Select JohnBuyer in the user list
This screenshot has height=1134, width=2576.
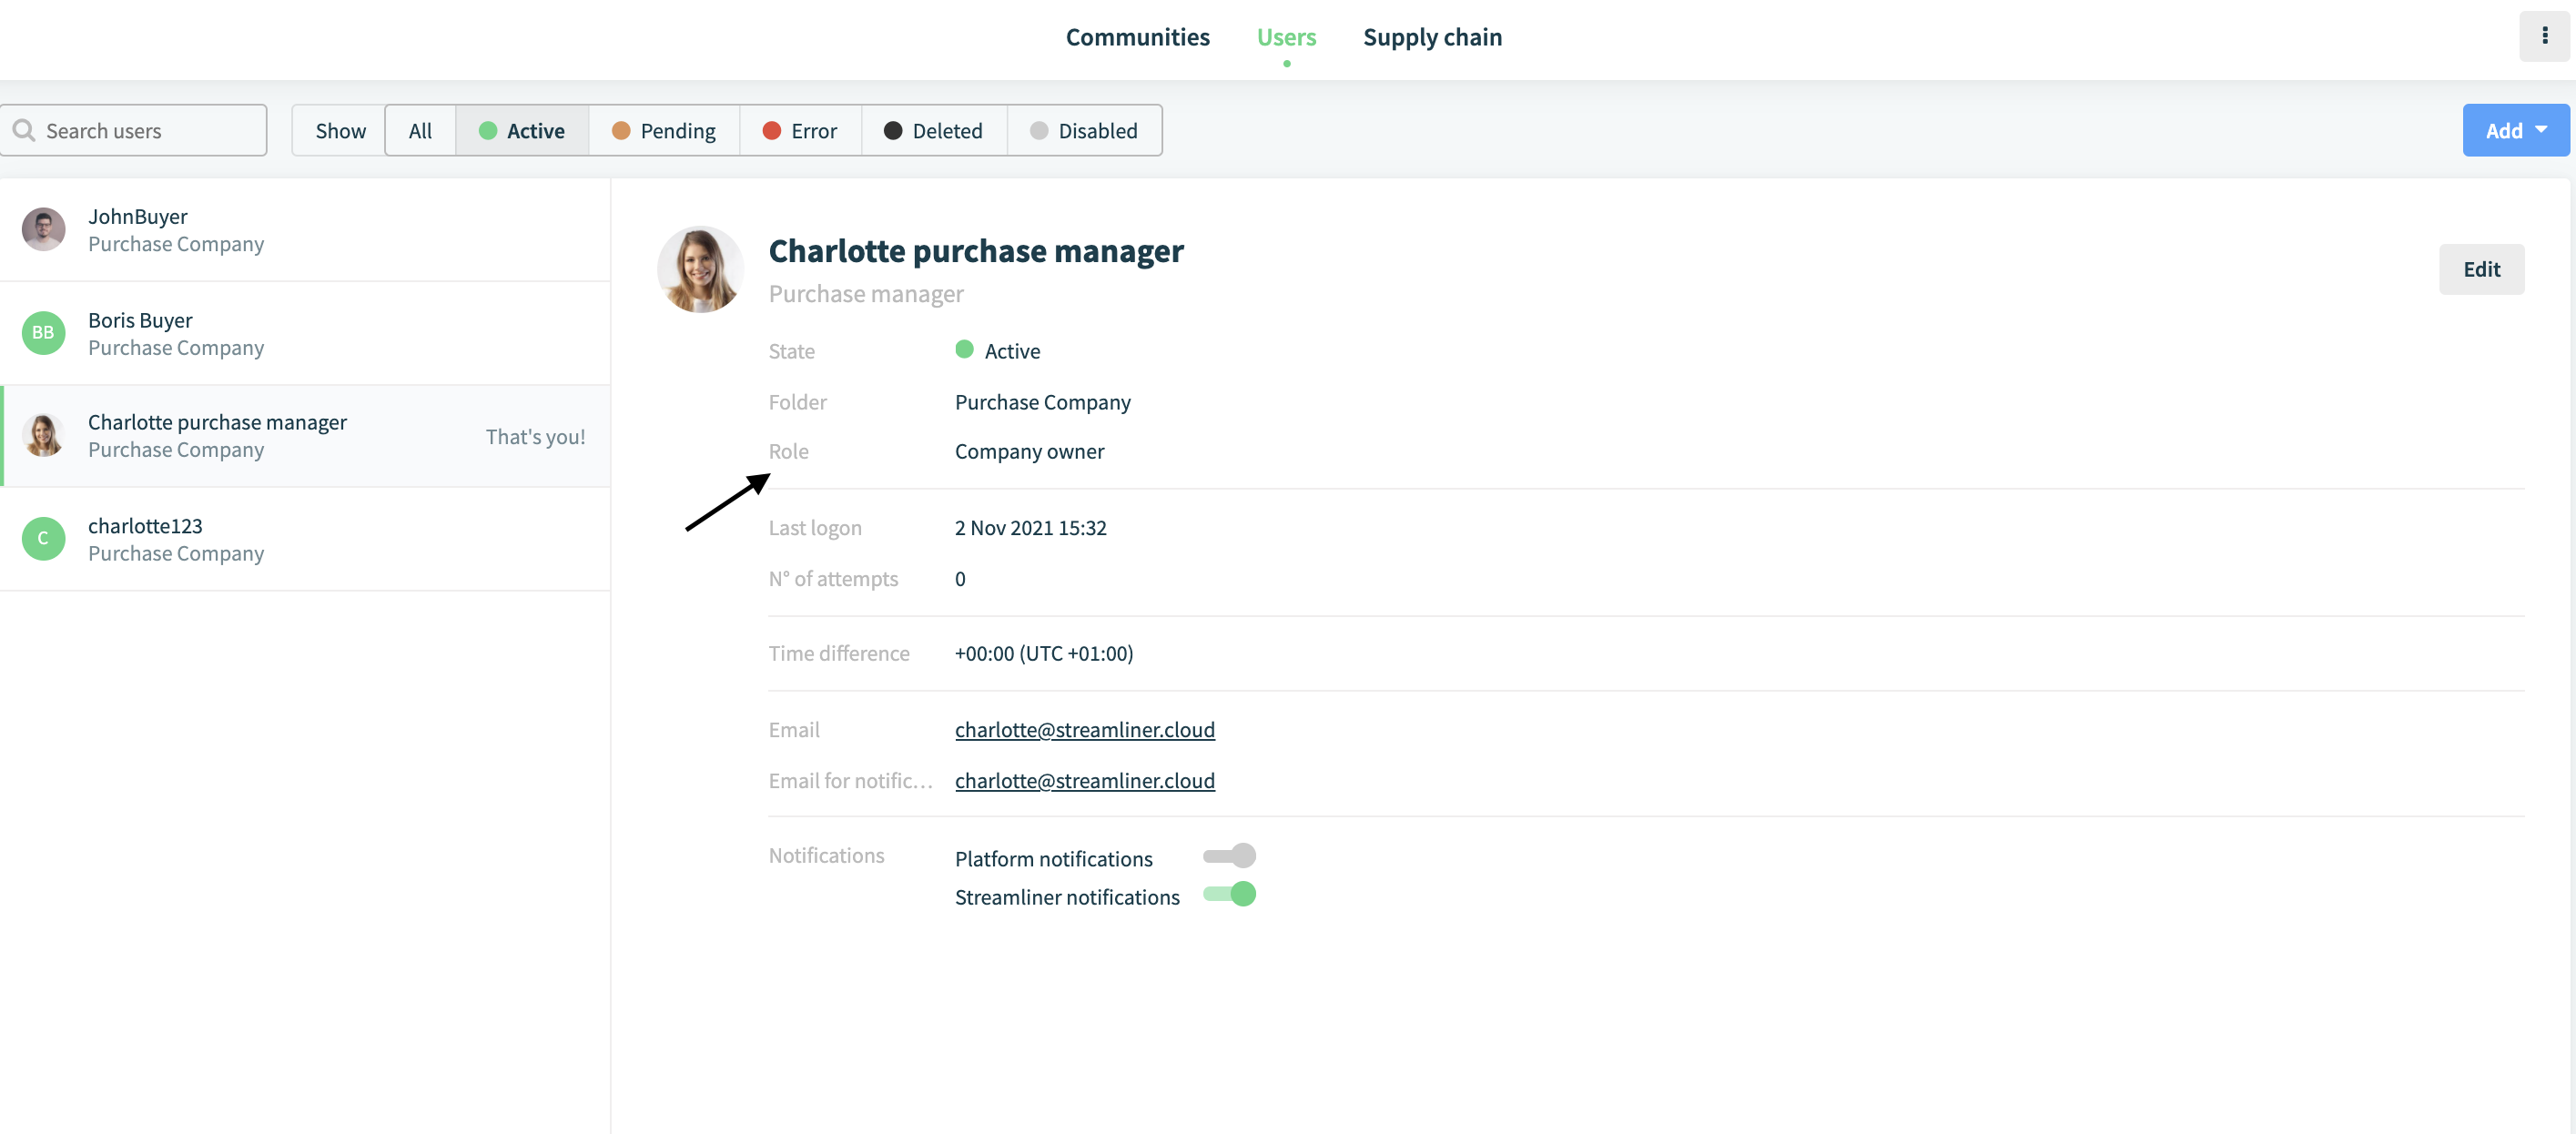305,230
